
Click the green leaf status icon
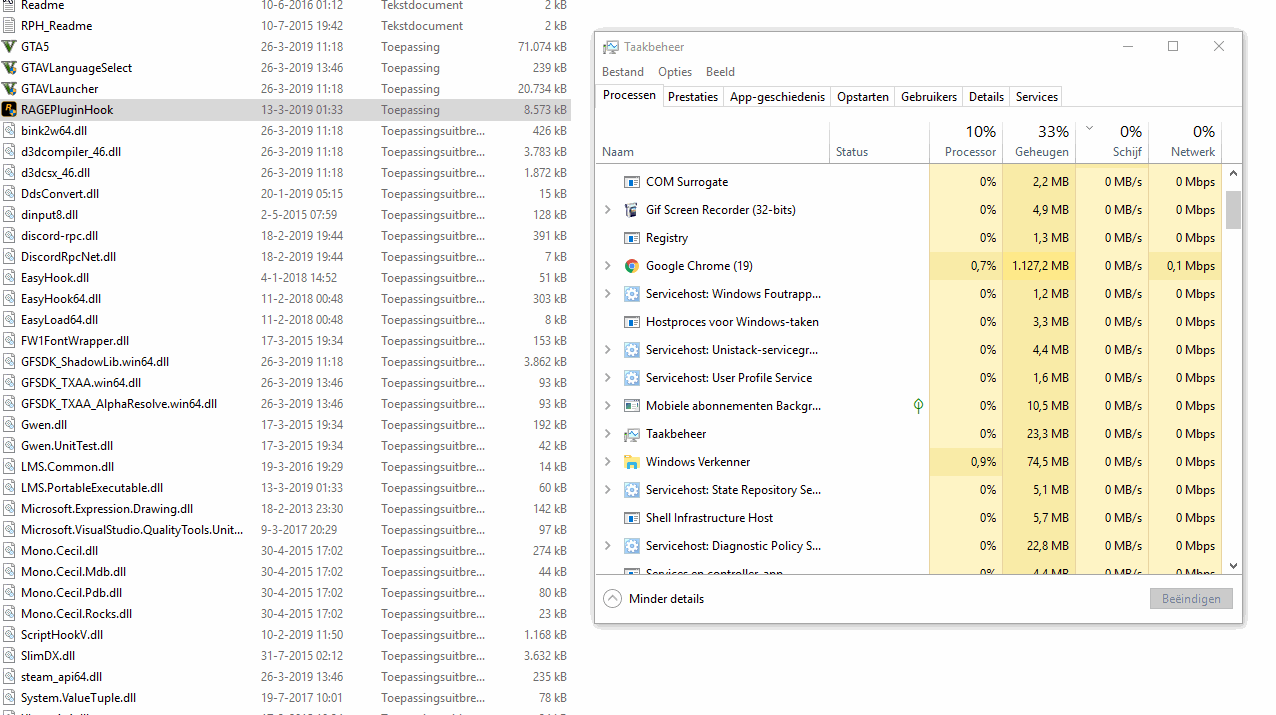coord(918,406)
